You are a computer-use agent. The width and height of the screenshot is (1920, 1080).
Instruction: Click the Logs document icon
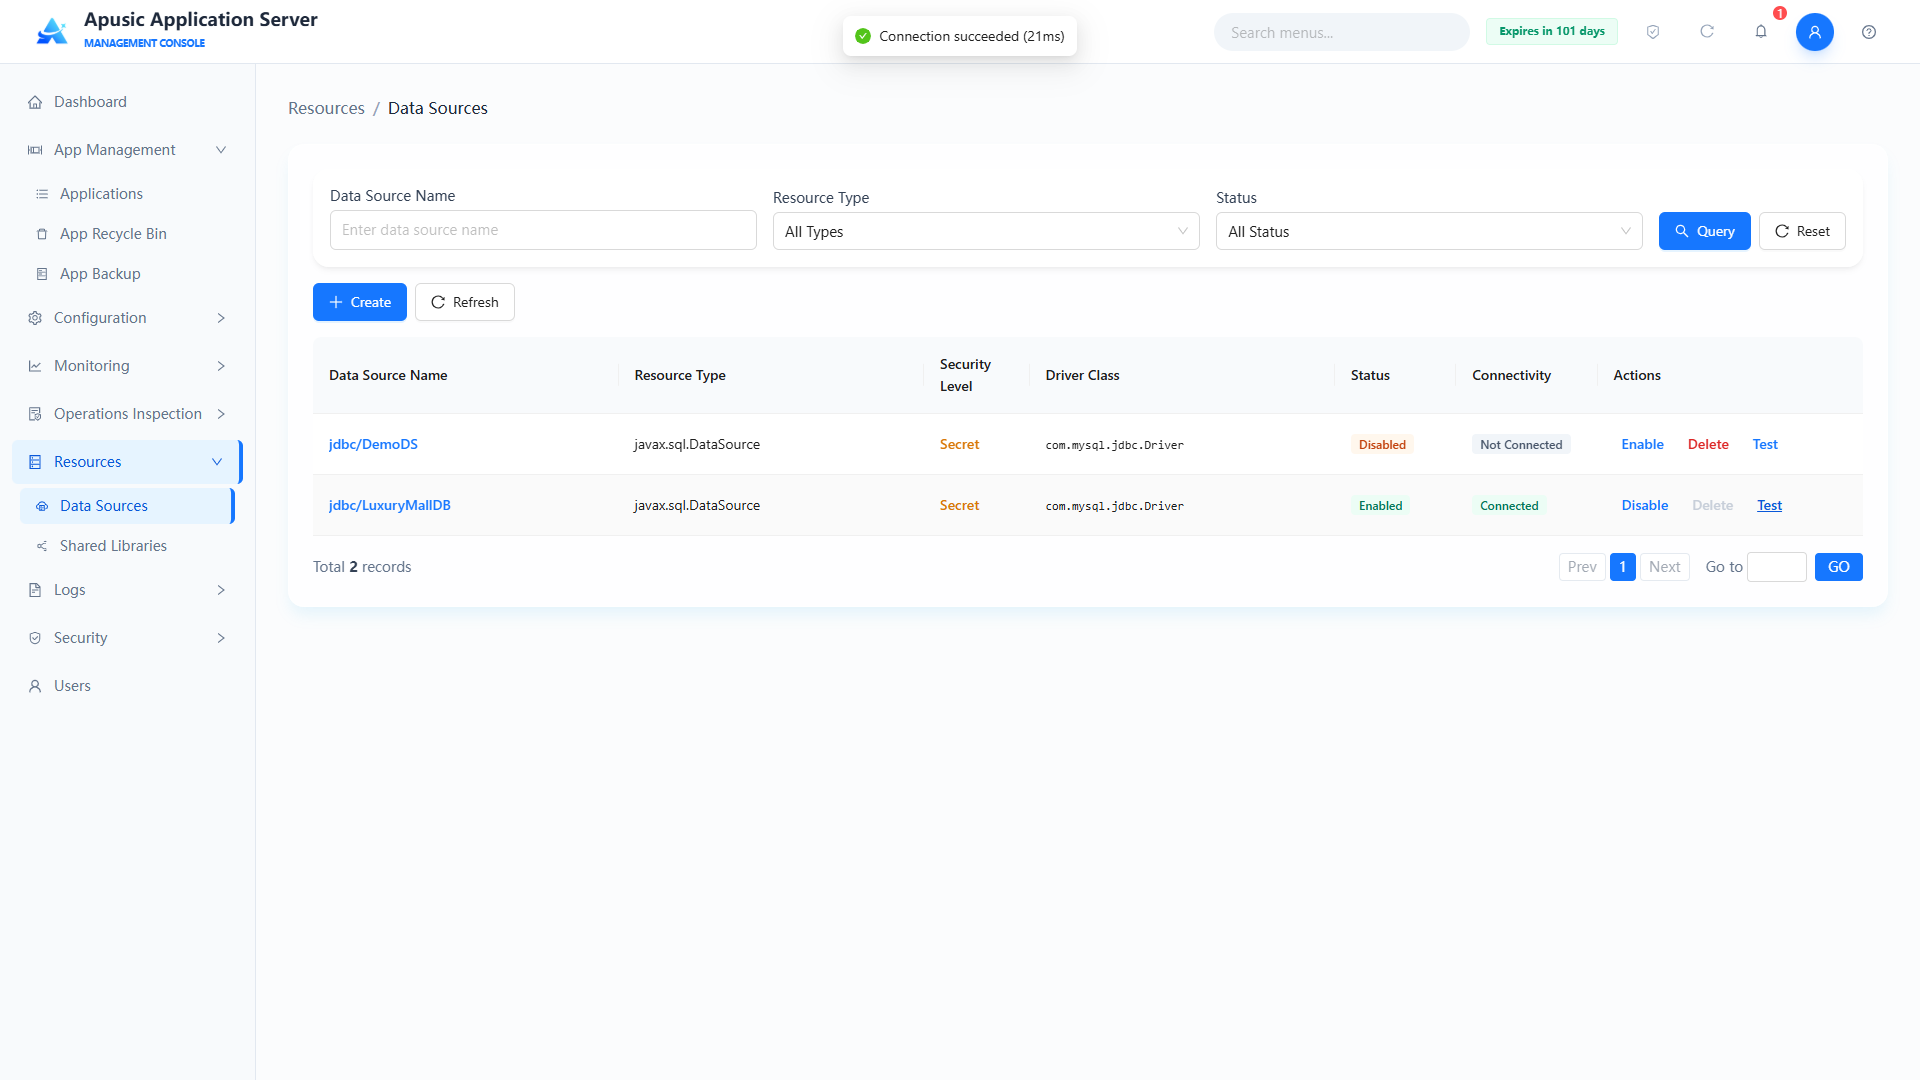[x=35, y=590]
